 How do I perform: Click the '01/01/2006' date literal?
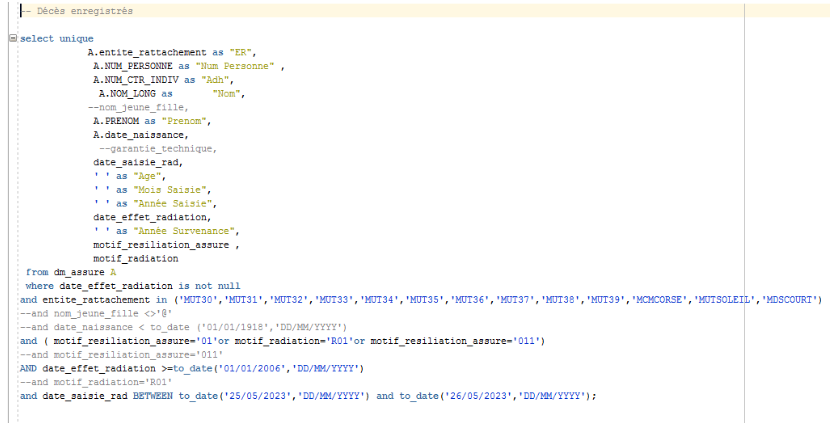(252, 368)
